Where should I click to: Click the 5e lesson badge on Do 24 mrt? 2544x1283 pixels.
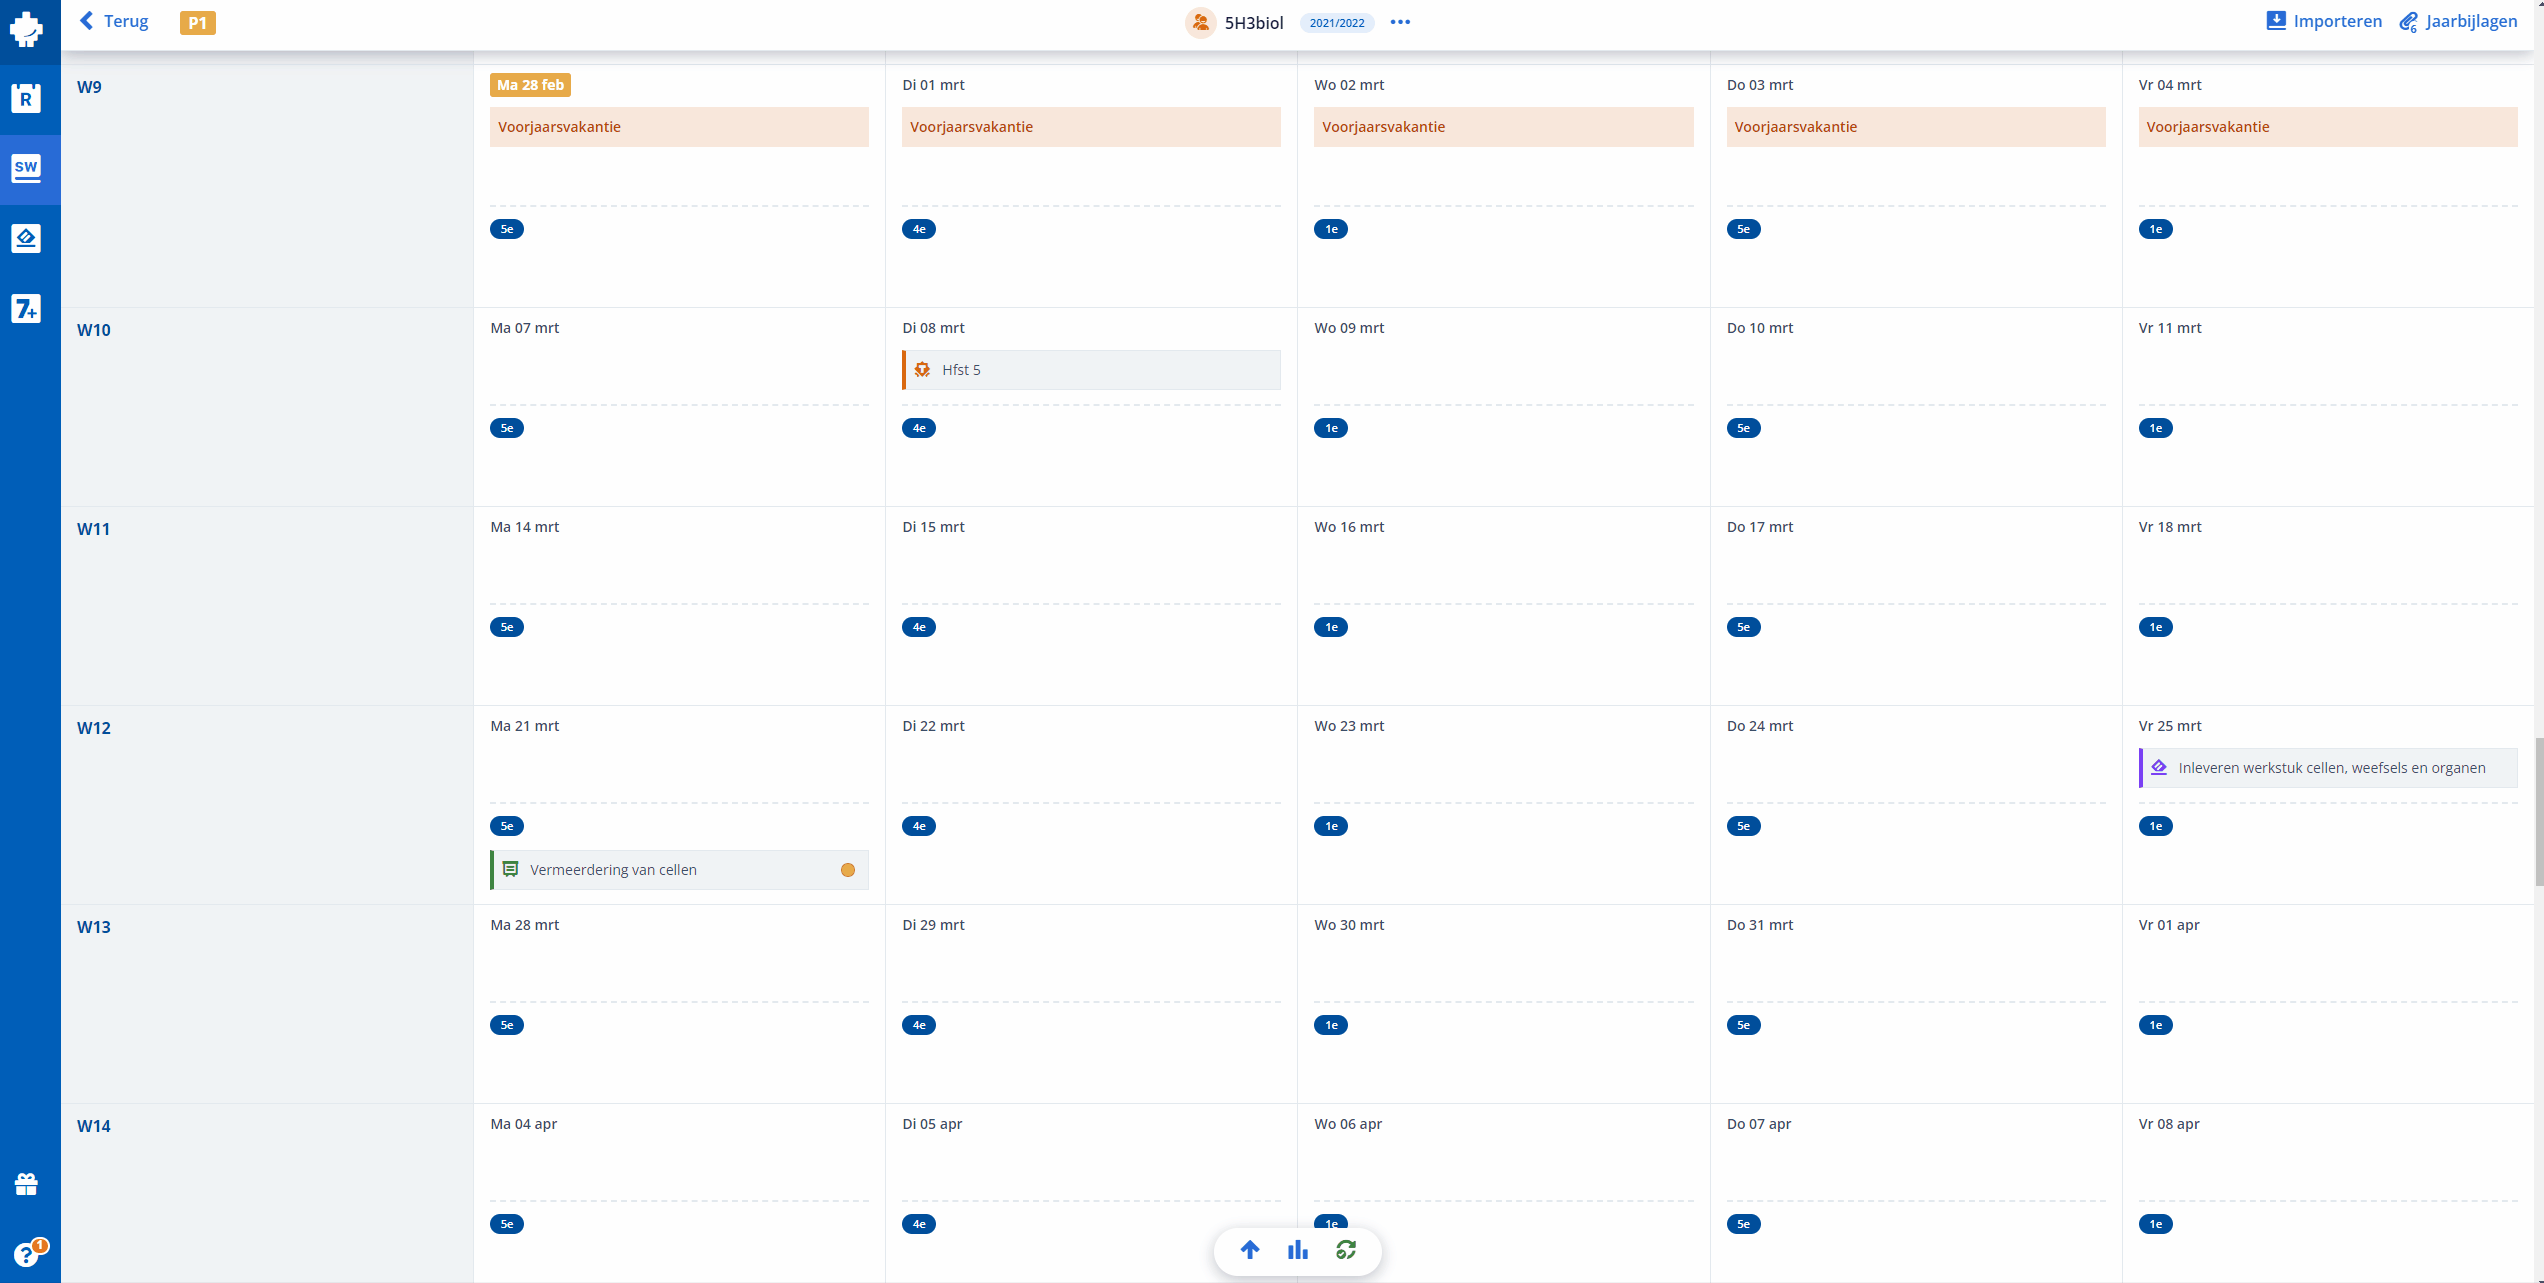(x=1744, y=826)
